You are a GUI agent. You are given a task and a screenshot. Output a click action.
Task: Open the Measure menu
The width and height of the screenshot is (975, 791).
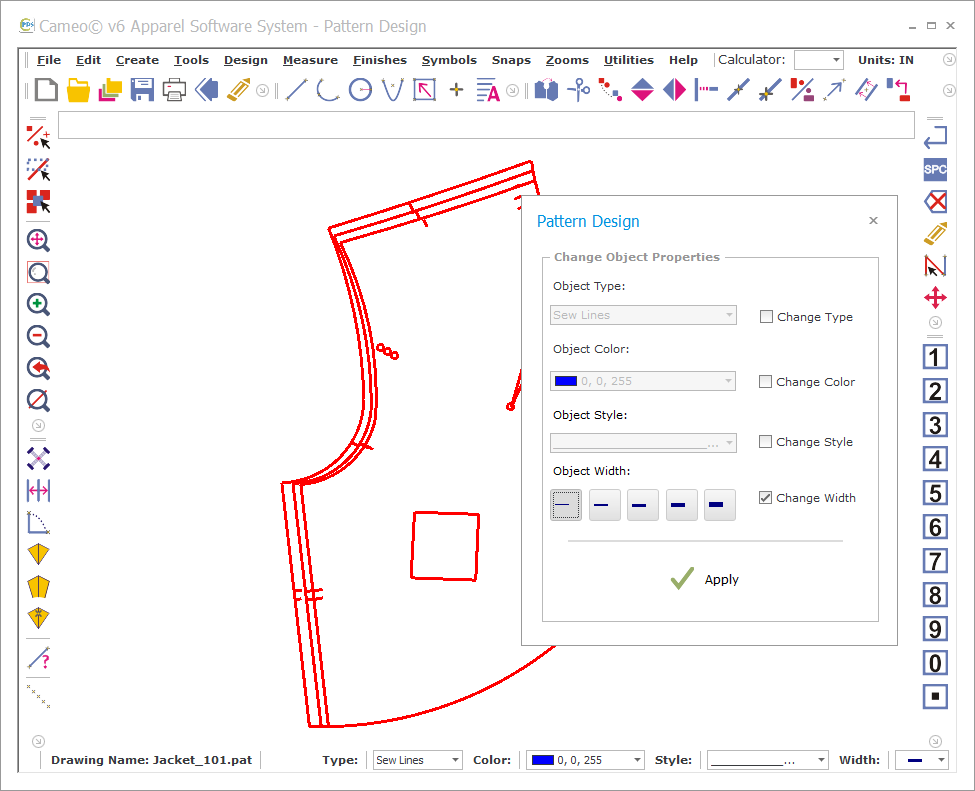point(310,60)
